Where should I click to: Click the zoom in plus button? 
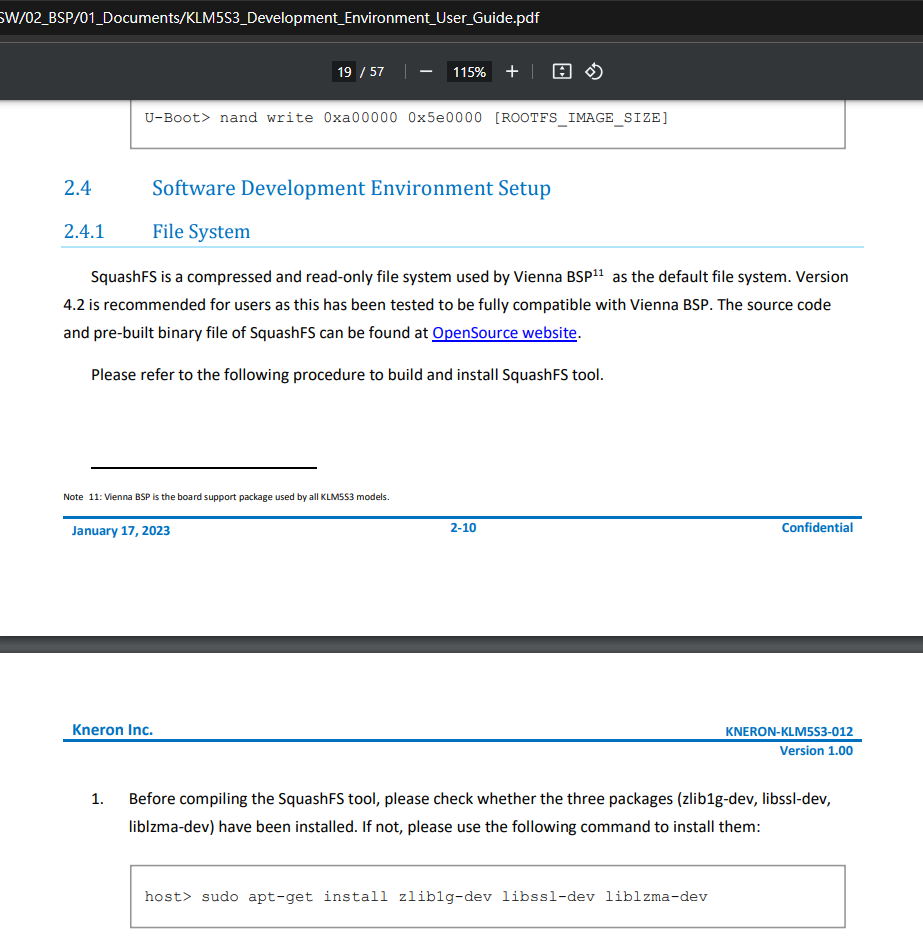(x=512, y=72)
